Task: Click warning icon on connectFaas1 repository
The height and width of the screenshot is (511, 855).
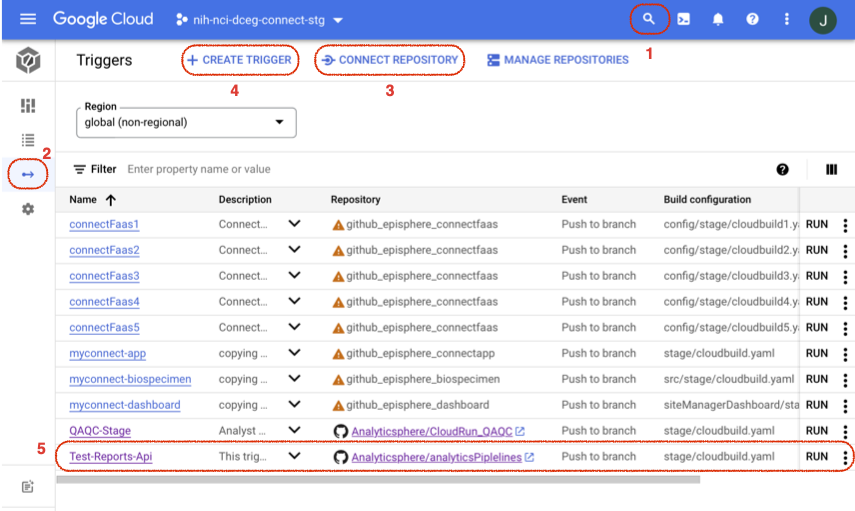Action: (338, 225)
